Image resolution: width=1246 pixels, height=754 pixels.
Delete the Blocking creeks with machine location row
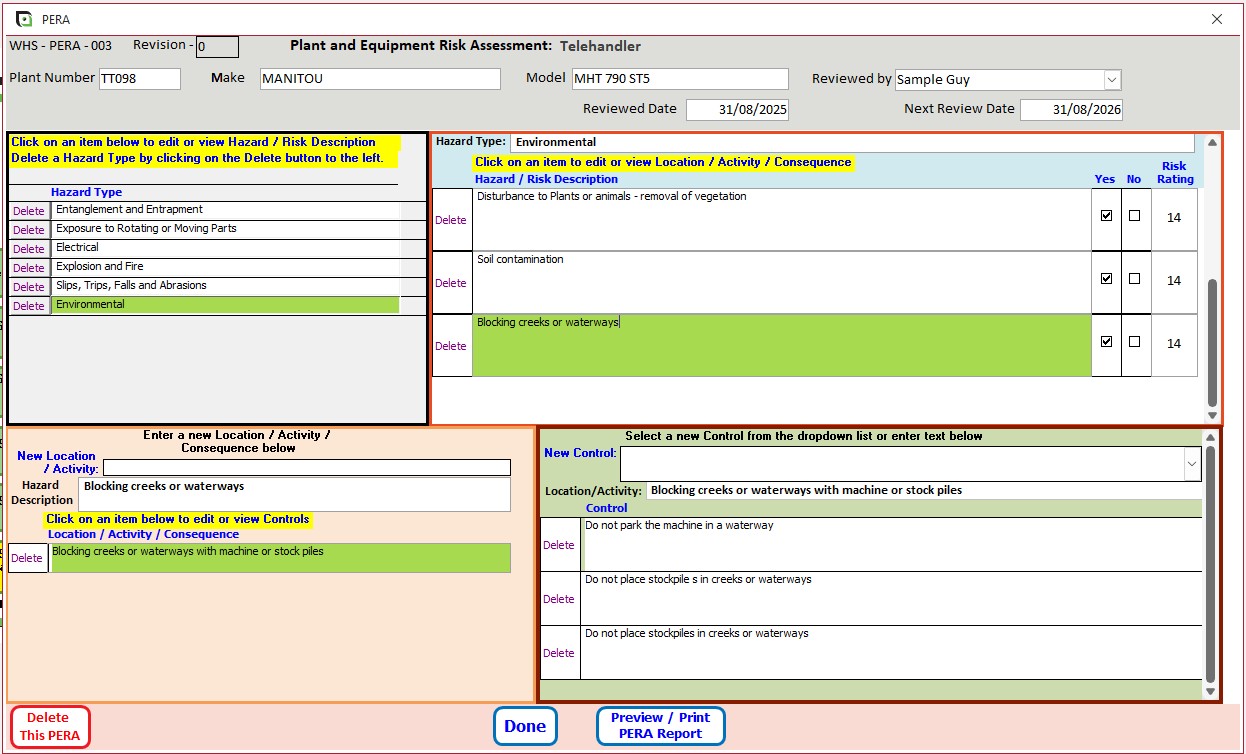(x=27, y=558)
